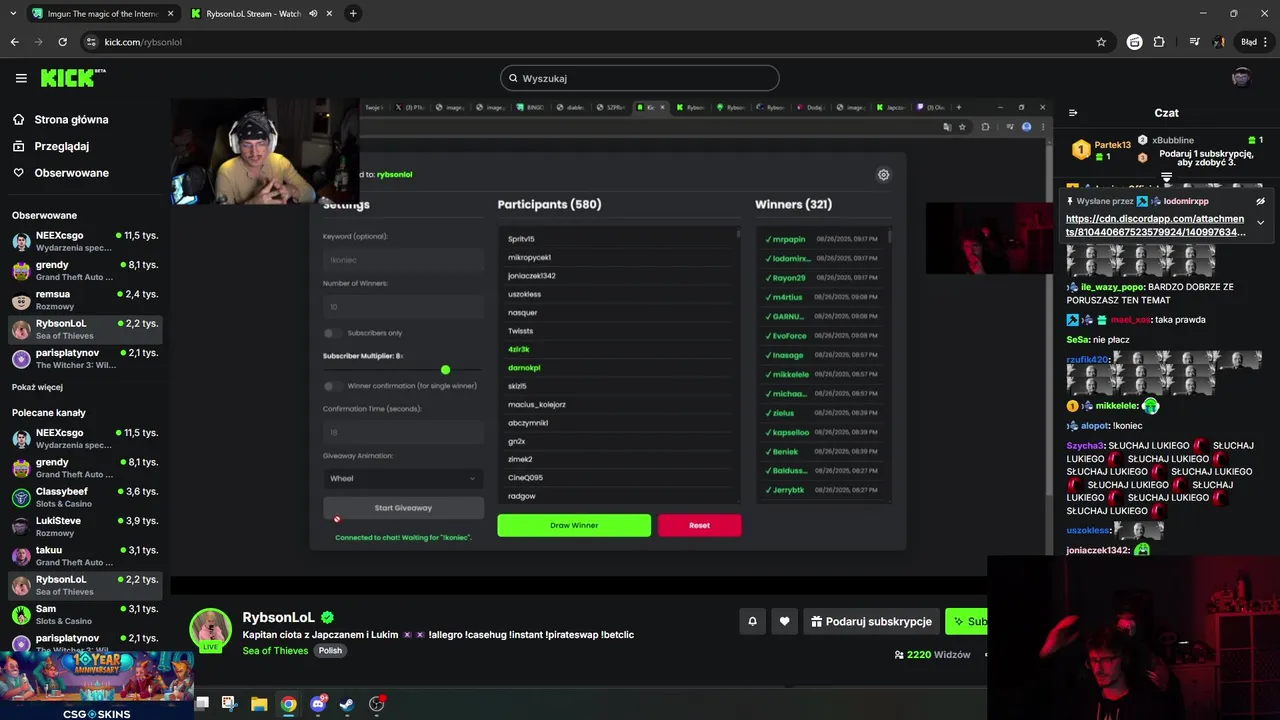Screen dimensions: 1280x720
Task: Open OBS Studio in taskbar
Action: [x=377, y=704]
